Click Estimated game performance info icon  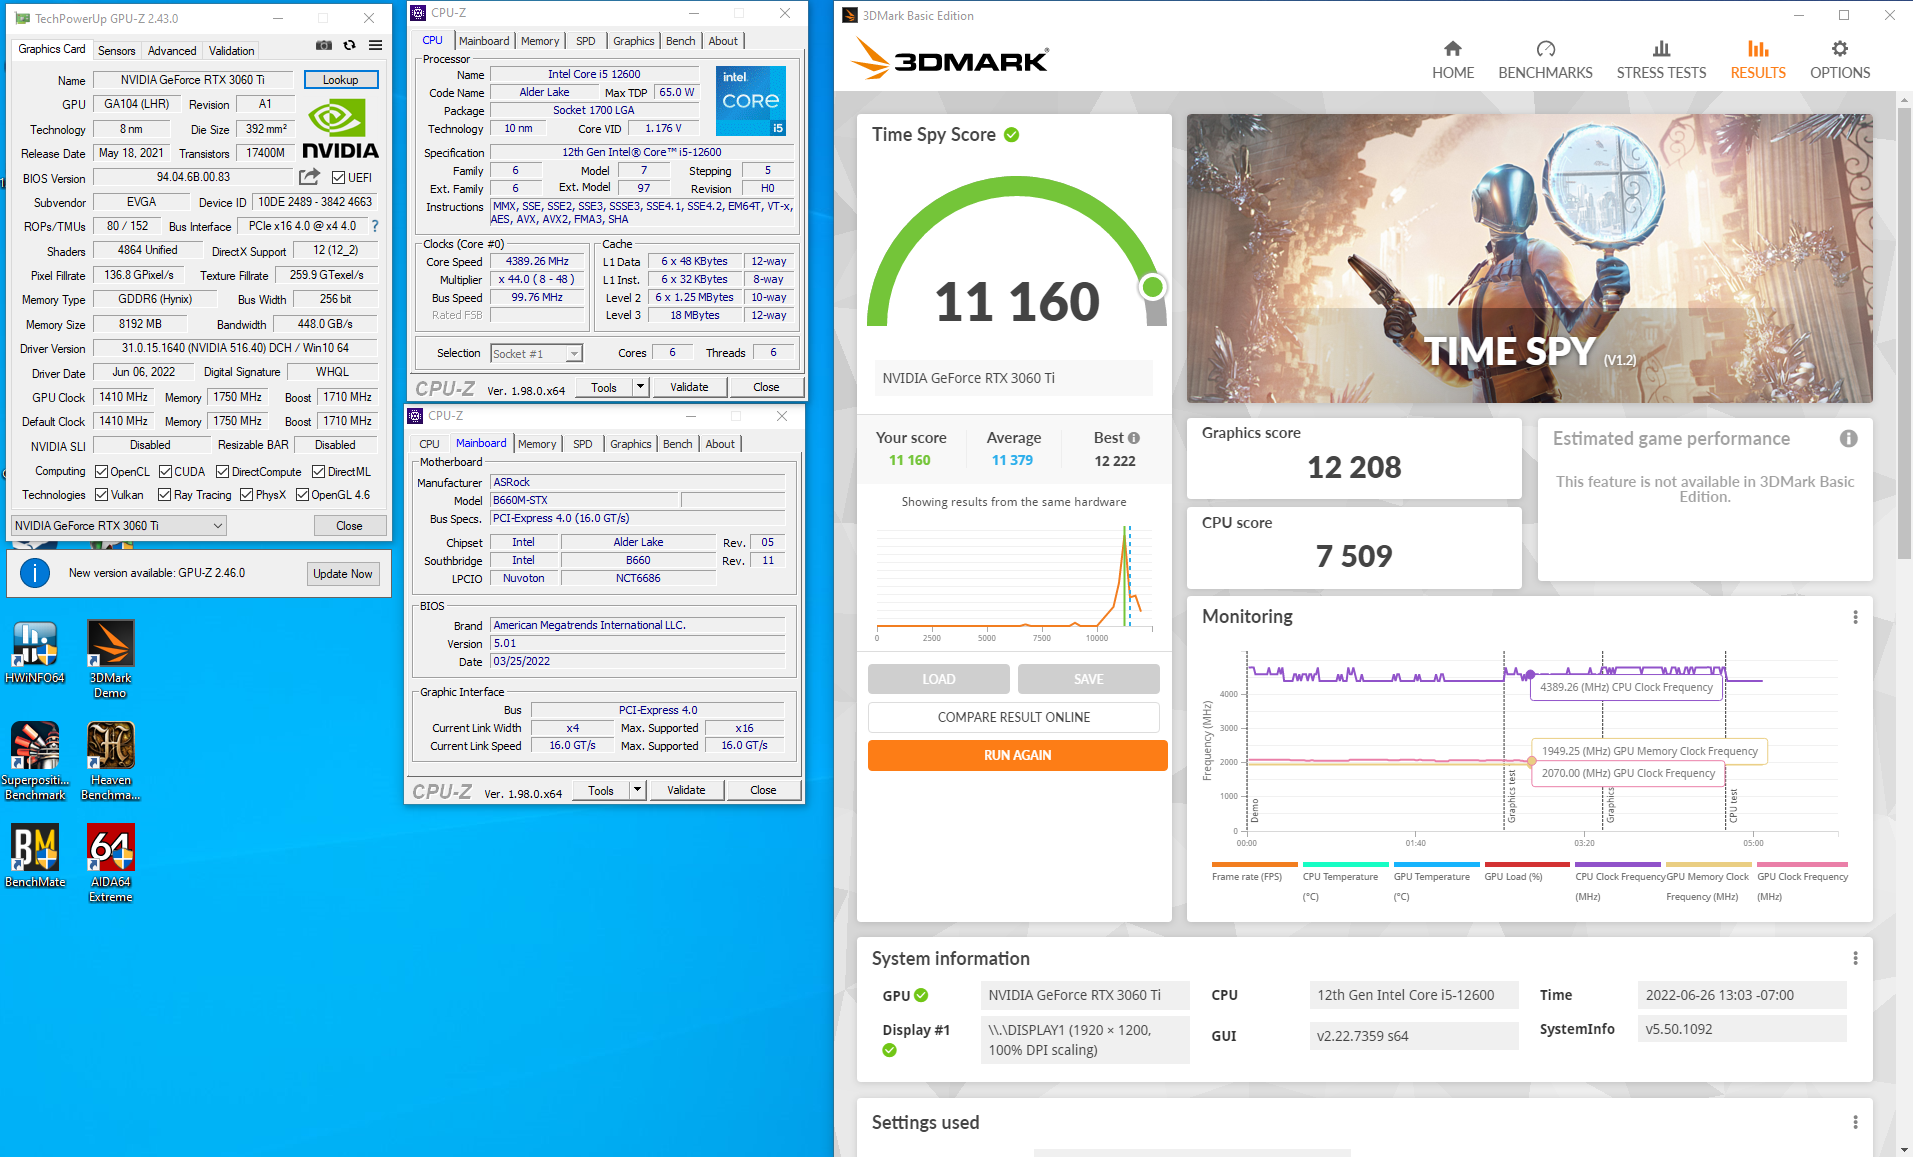[1848, 438]
